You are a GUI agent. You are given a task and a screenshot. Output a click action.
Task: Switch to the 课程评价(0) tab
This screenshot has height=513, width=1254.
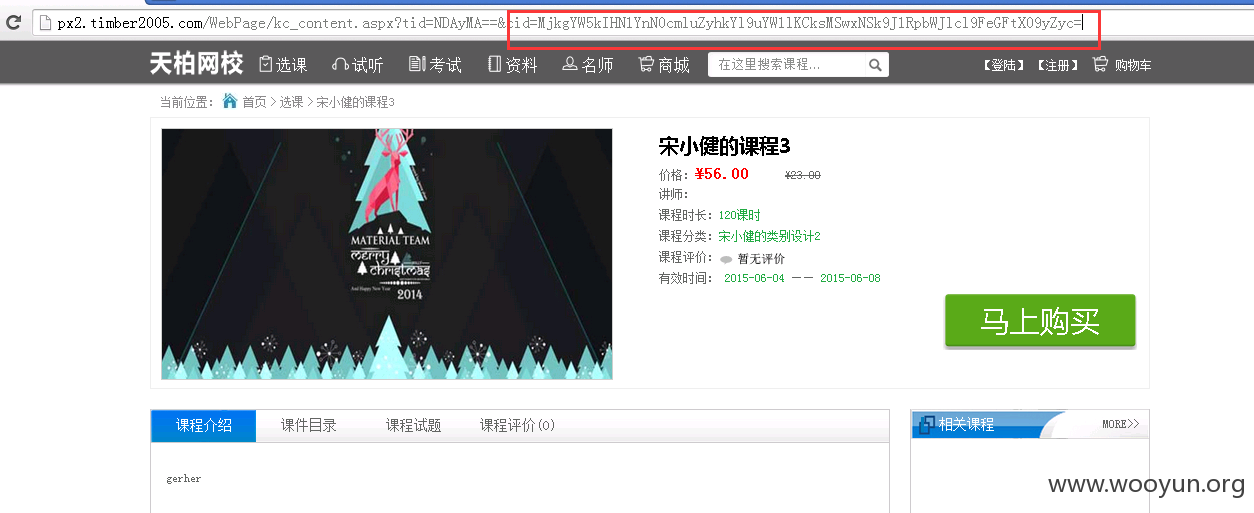(x=517, y=425)
